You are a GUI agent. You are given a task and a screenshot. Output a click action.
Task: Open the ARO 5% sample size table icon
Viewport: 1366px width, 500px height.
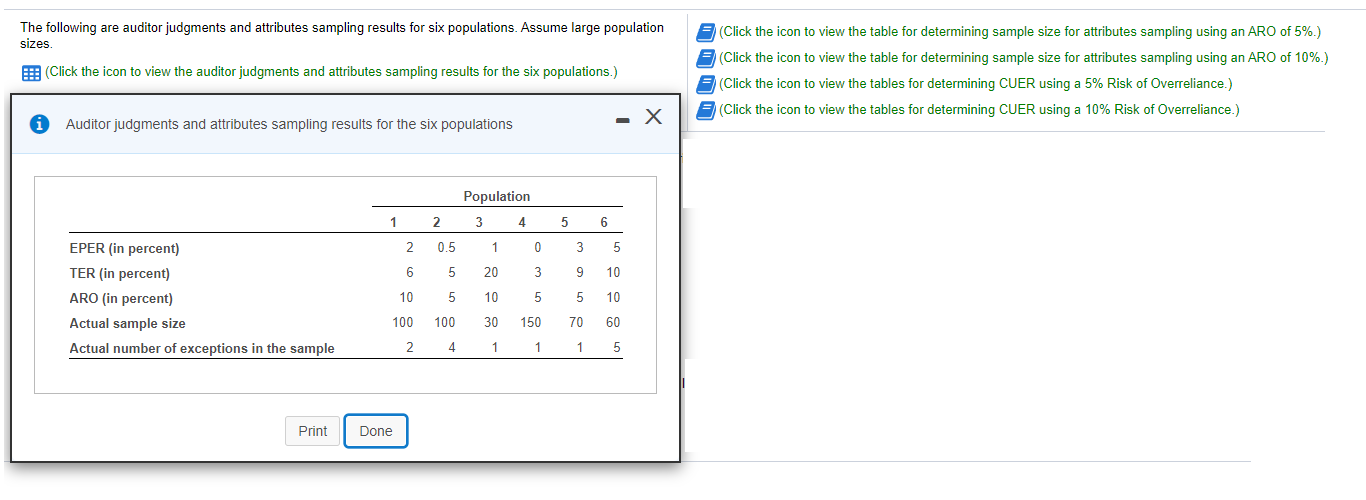707,32
